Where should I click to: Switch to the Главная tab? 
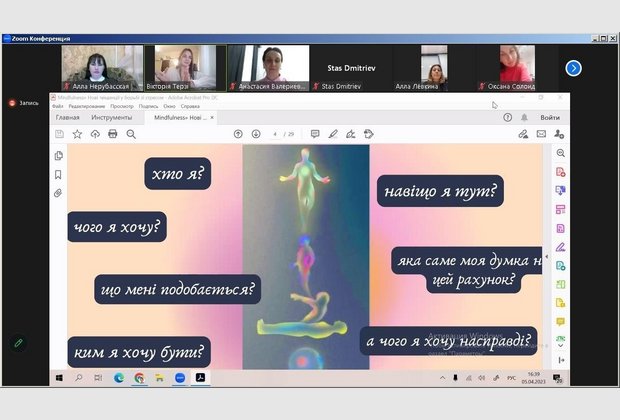click(x=67, y=117)
